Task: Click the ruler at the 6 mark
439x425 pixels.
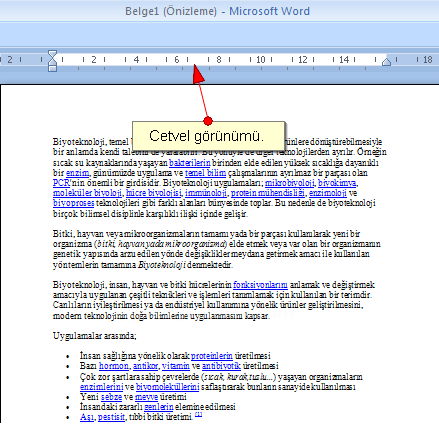Action: coord(177,60)
